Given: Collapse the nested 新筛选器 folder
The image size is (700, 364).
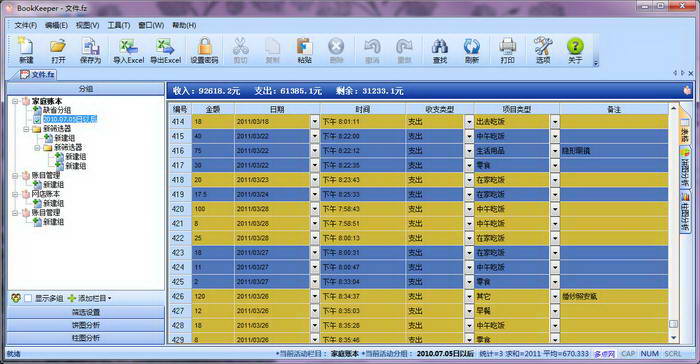Looking at the screenshot, I should pyautogui.click(x=38, y=147).
